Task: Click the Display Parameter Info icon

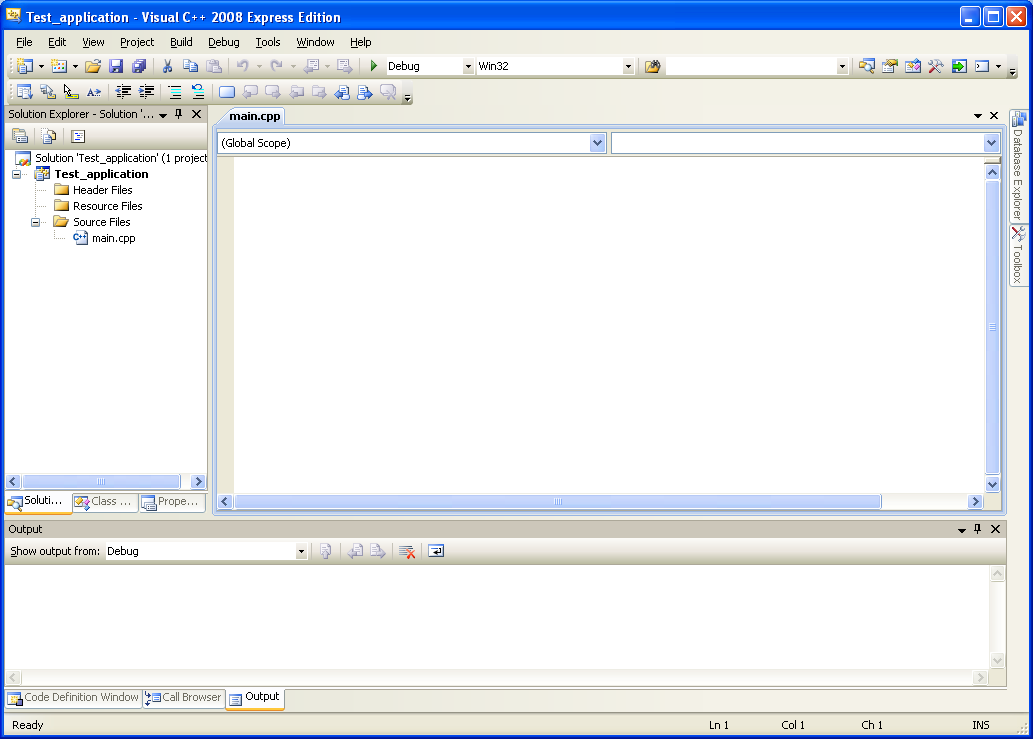Action: point(47,92)
